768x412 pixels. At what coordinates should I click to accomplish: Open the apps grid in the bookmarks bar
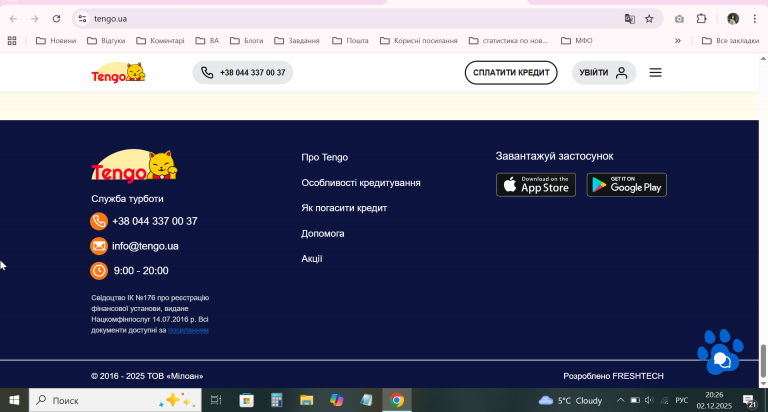(12, 41)
